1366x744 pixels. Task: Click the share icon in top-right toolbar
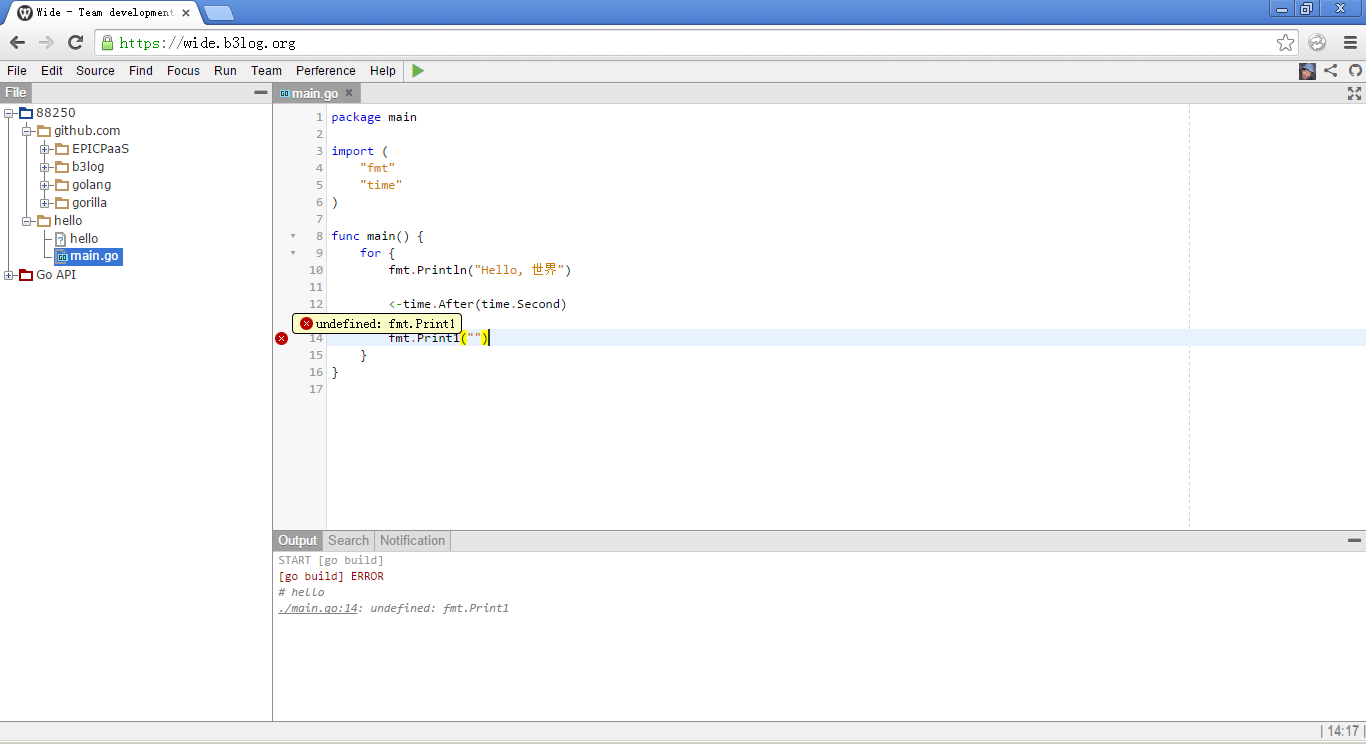[1330, 71]
